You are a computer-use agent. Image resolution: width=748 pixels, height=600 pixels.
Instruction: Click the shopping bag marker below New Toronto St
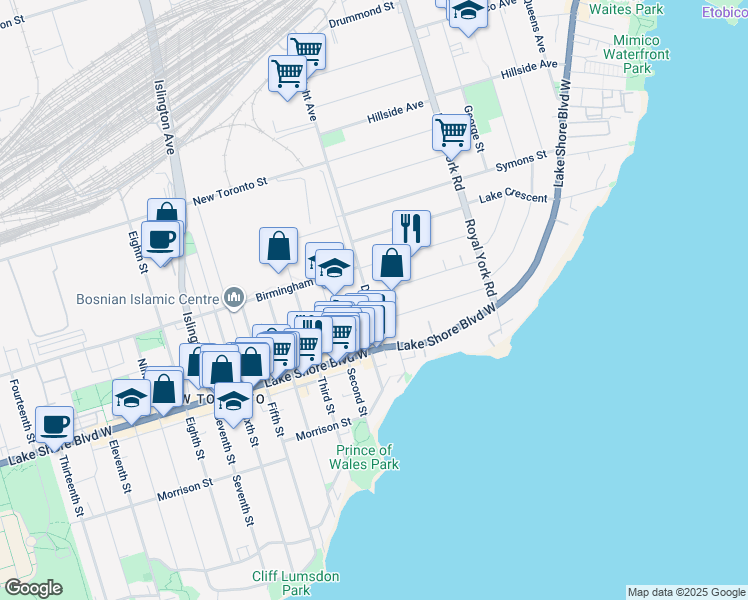tap(278, 246)
